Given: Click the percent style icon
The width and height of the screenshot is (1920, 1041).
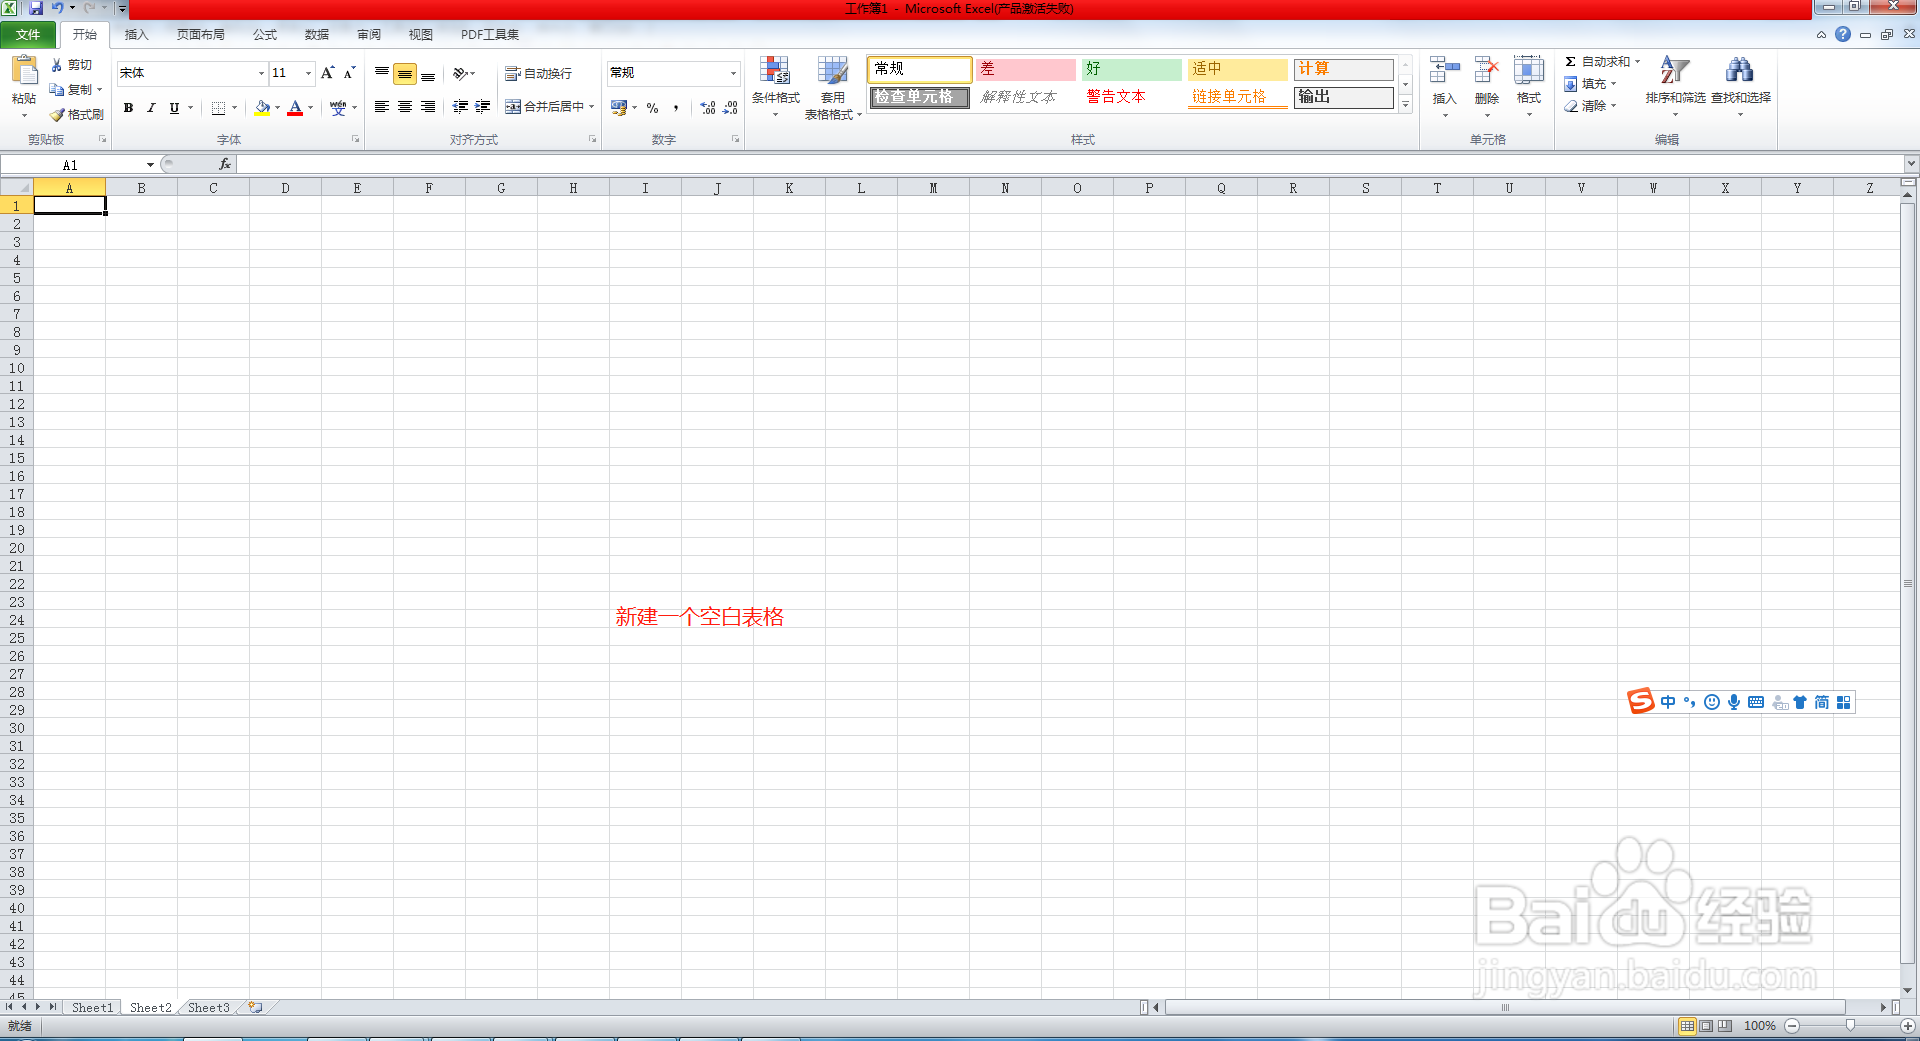Looking at the screenshot, I should click(x=652, y=108).
